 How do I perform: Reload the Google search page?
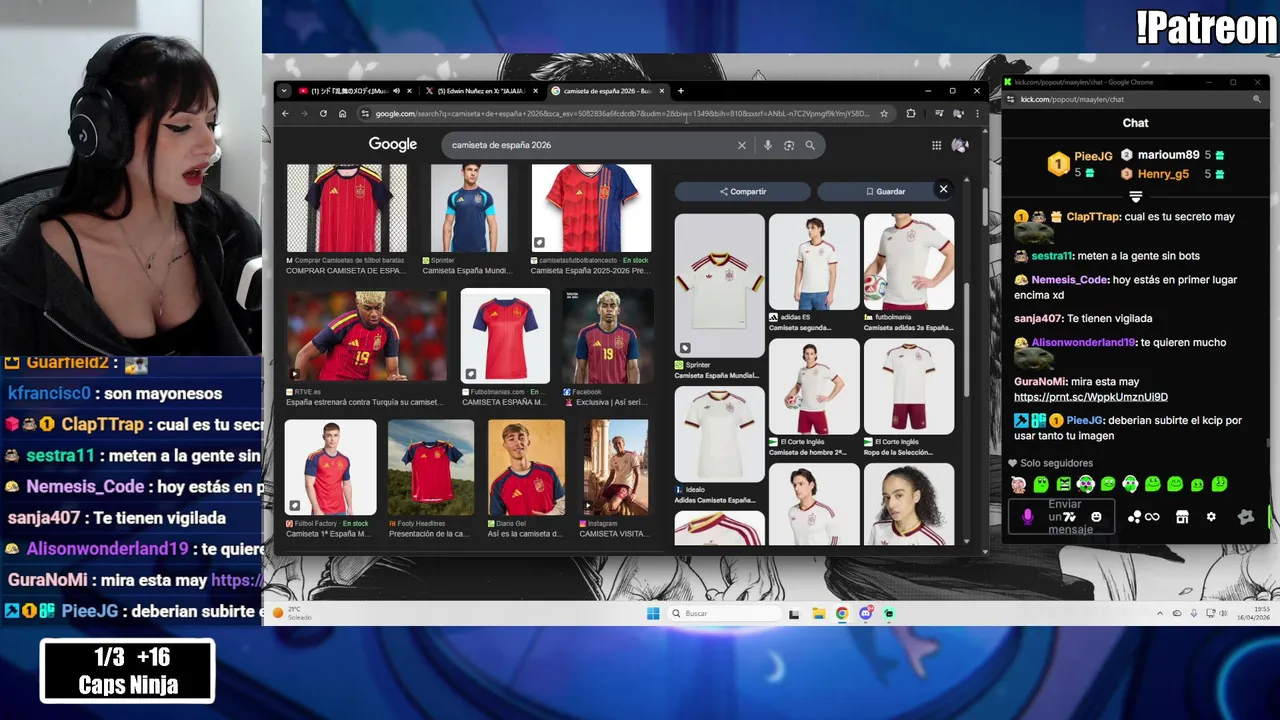tap(323, 114)
